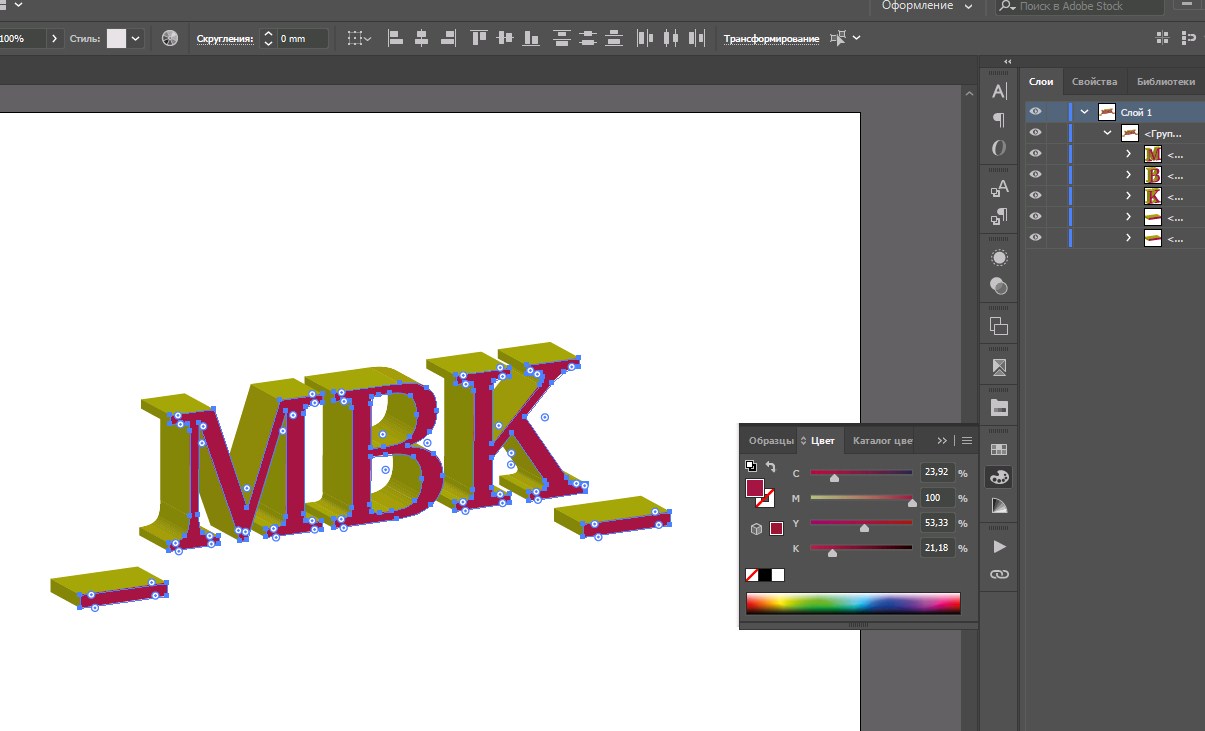Switch to the Каталог цветов tab
Screen dimensions: 1205x731
pyautogui.click(x=882, y=440)
